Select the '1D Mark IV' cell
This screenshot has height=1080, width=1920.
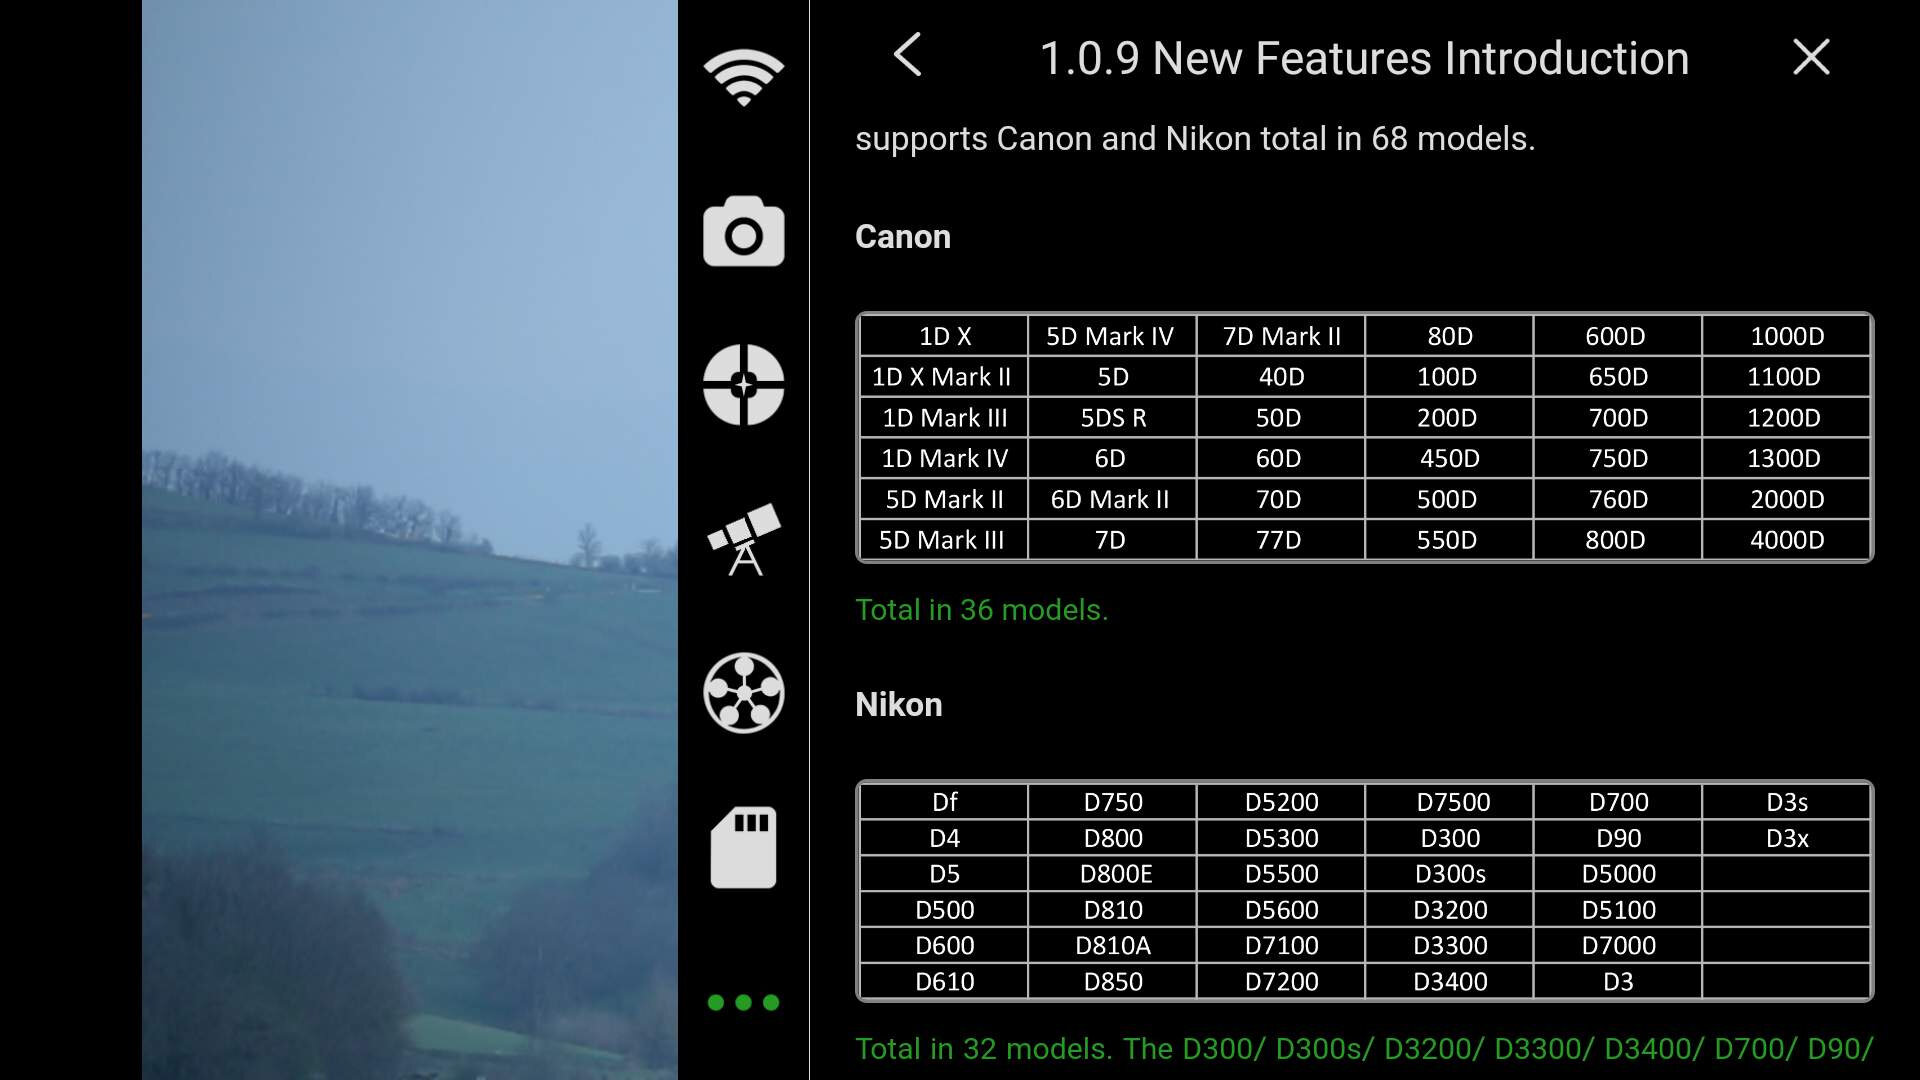click(x=944, y=458)
